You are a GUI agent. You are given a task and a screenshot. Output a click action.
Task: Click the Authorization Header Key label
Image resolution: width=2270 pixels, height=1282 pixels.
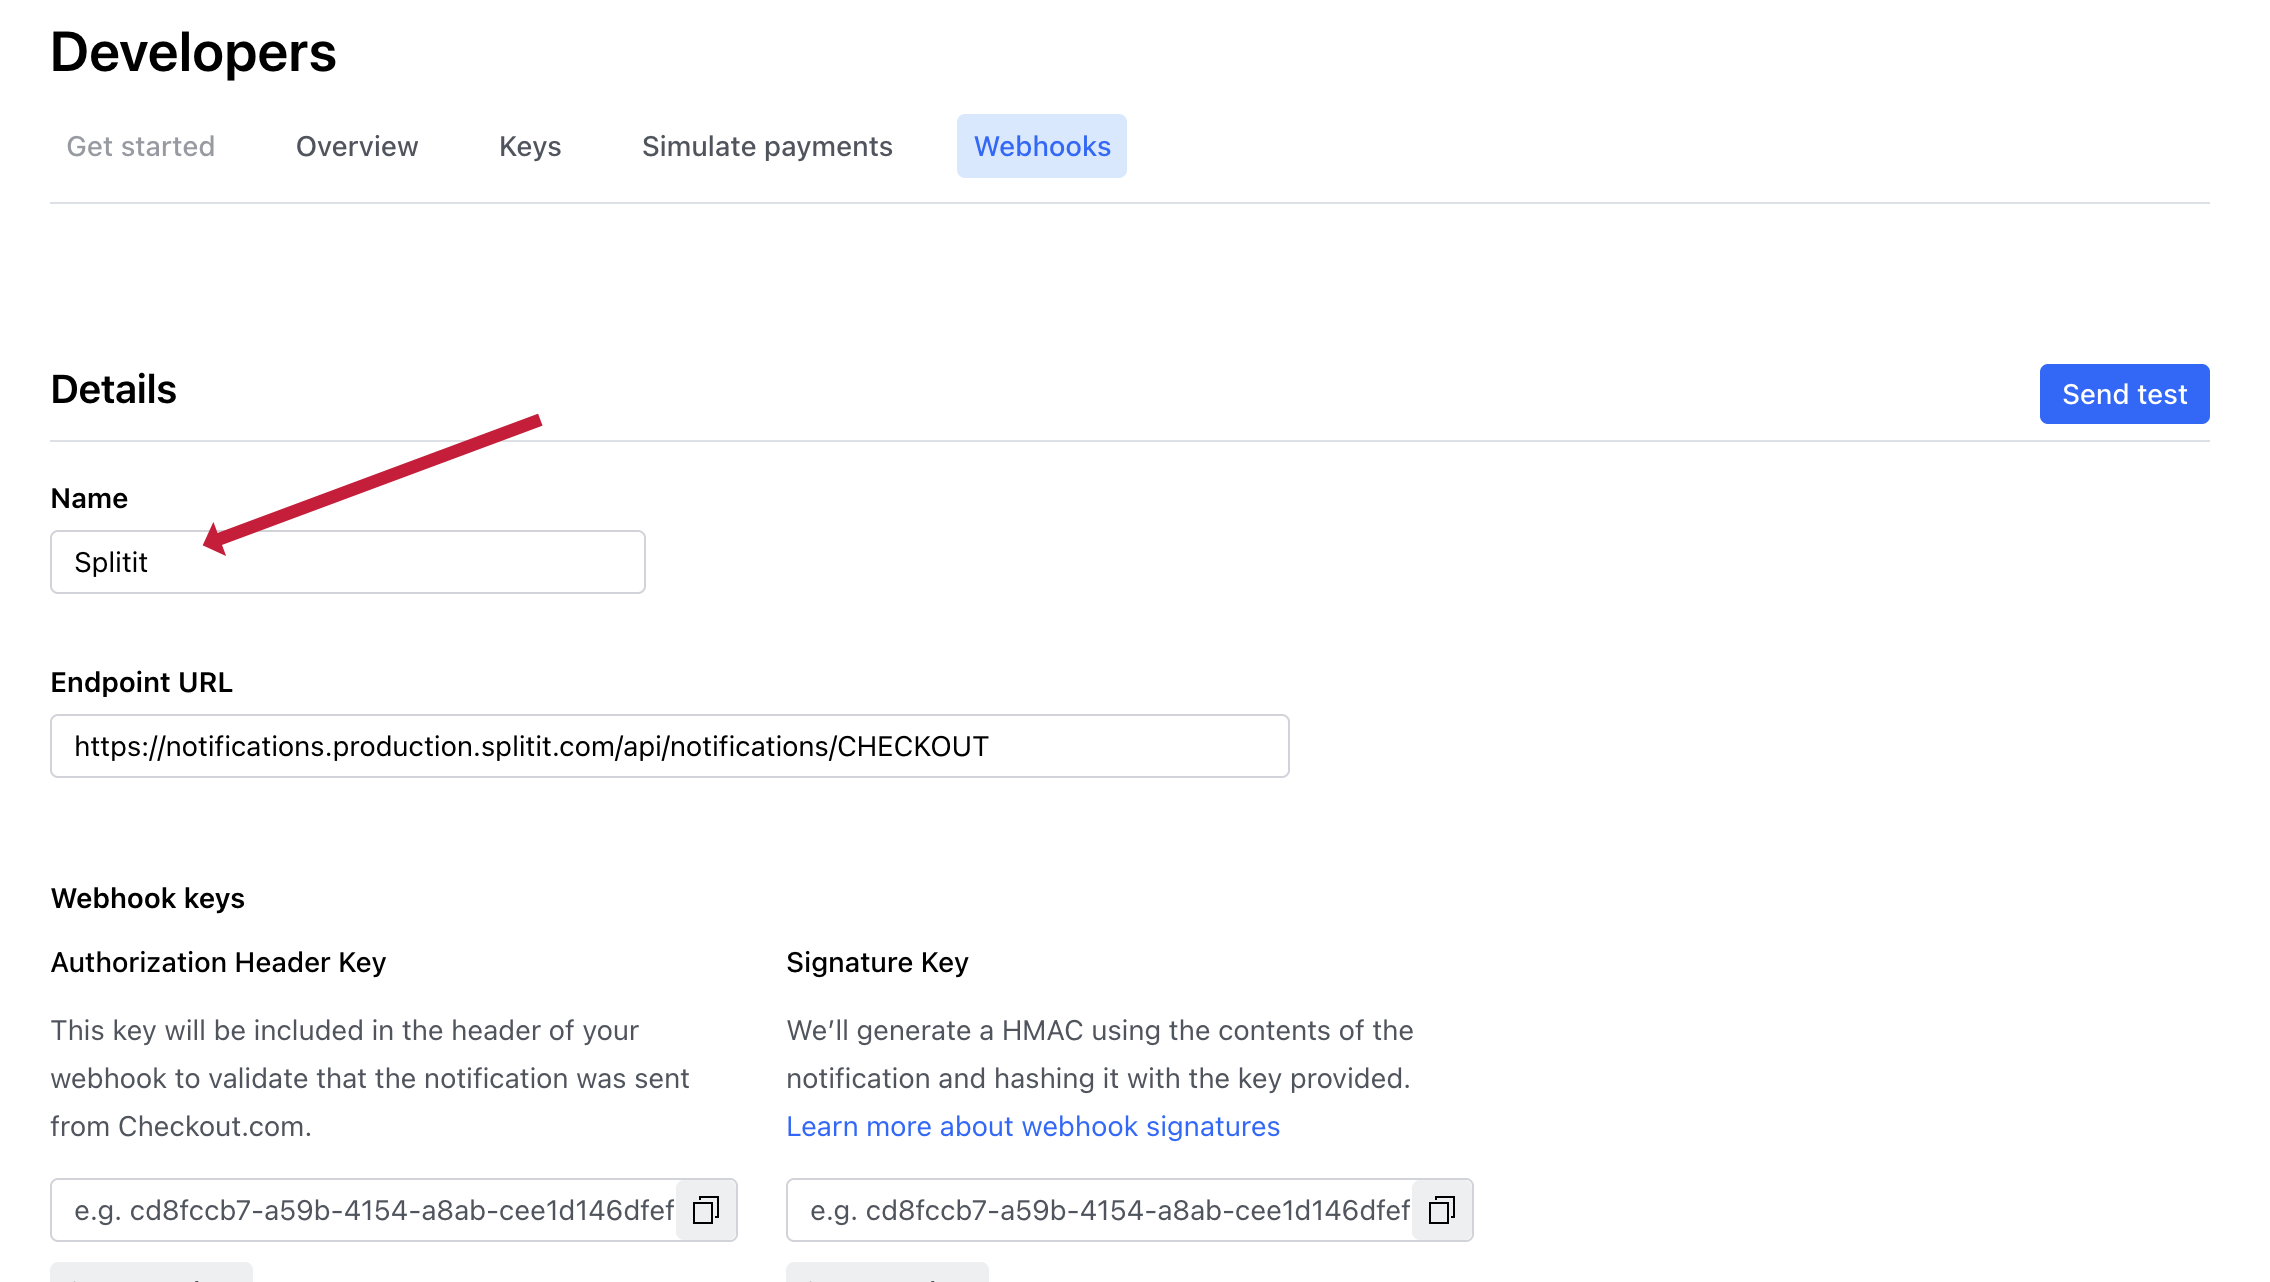[218, 962]
